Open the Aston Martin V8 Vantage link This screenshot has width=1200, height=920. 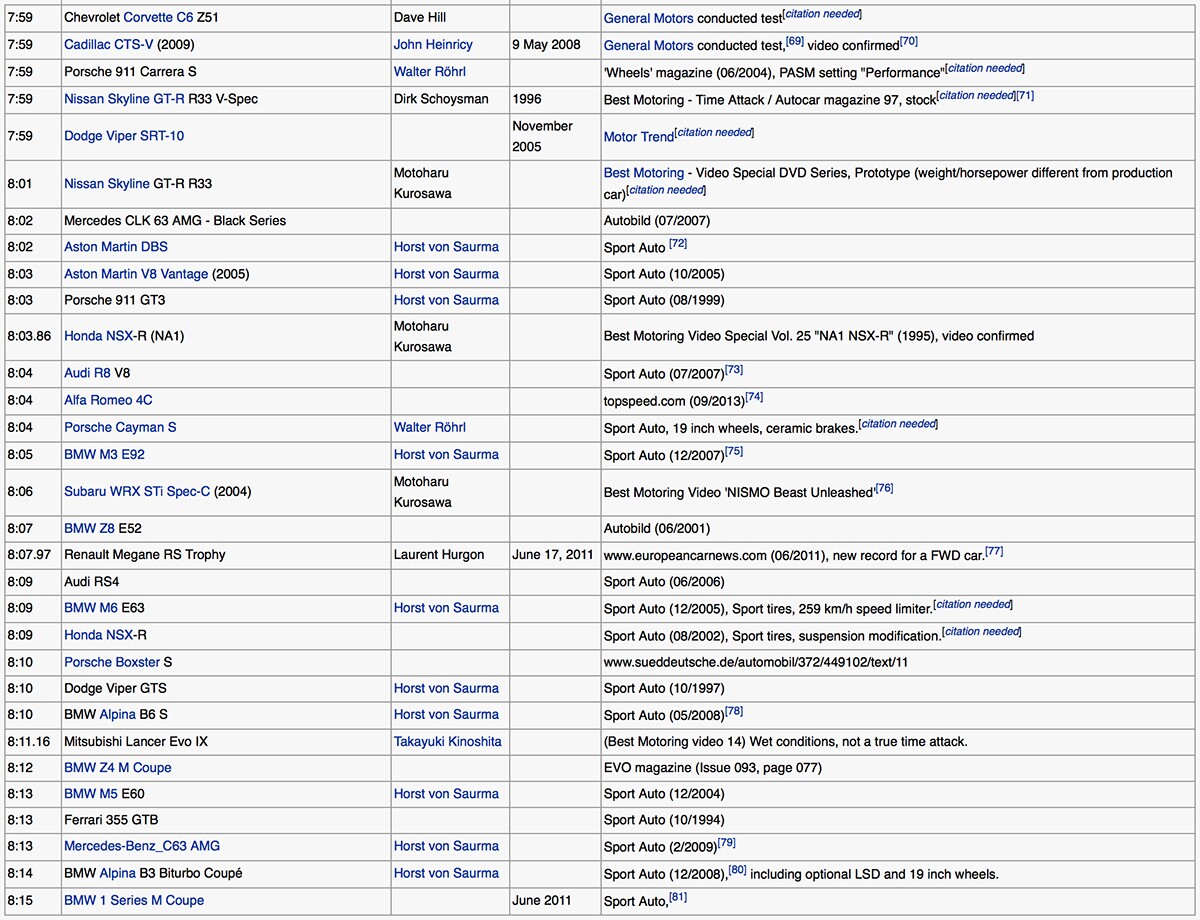[x=136, y=273]
